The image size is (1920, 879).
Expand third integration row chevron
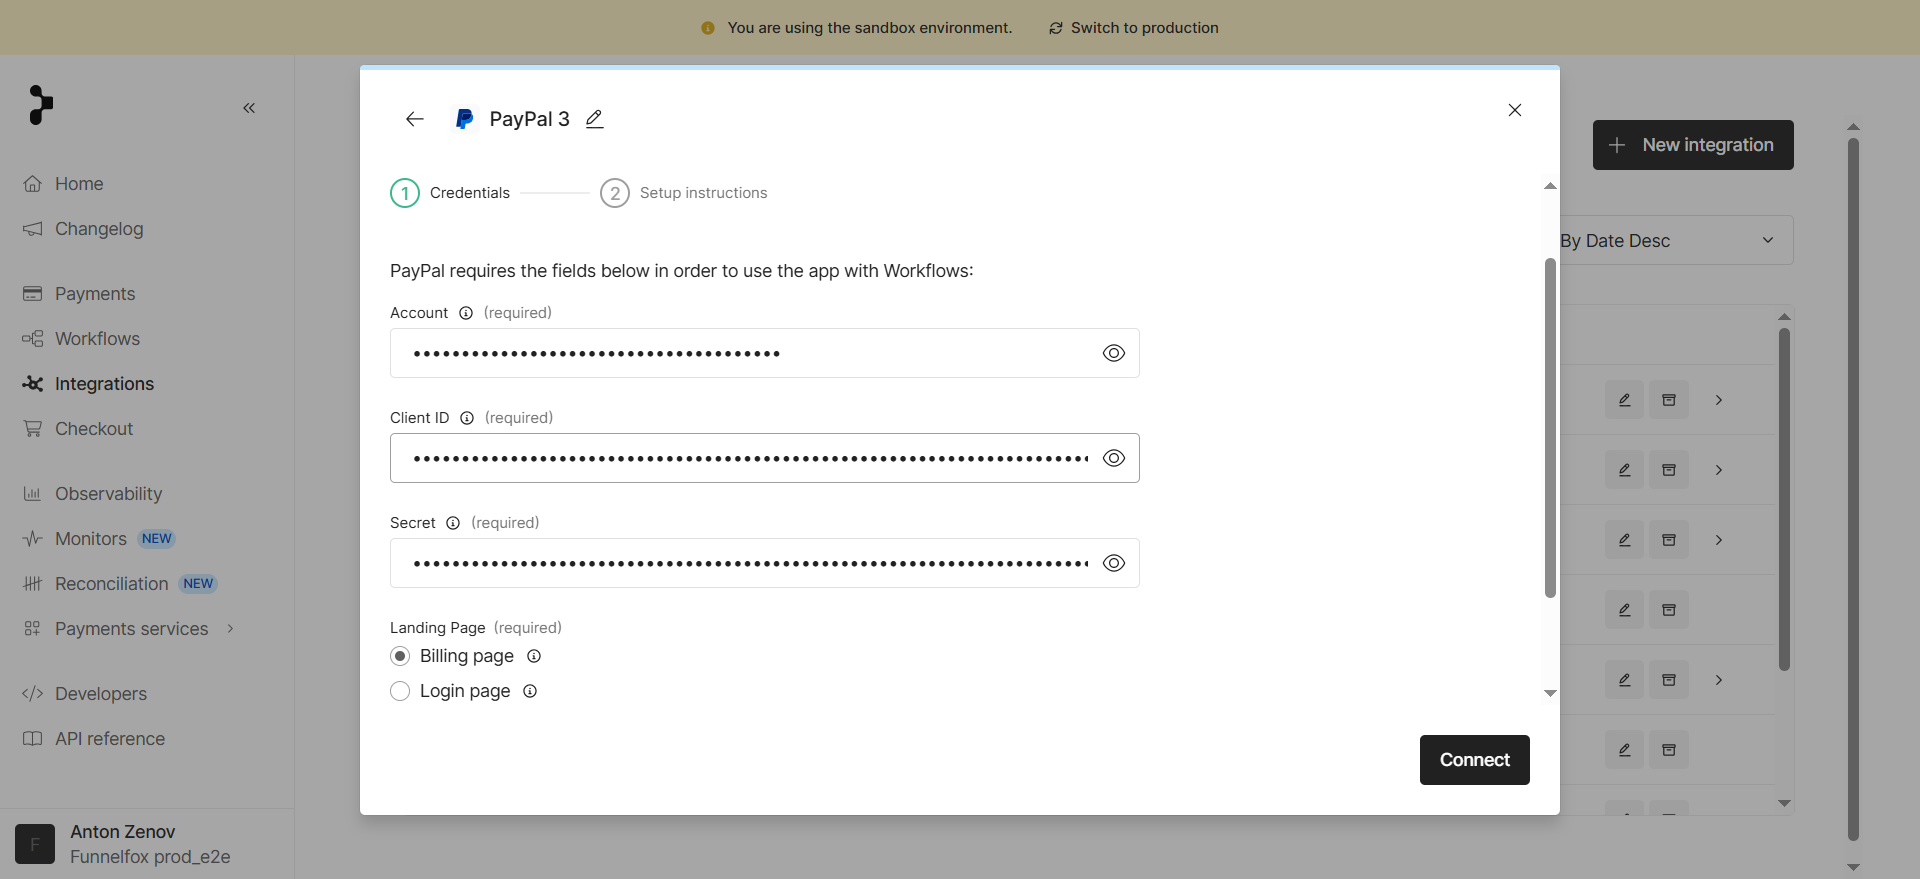(x=1719, y=540)
